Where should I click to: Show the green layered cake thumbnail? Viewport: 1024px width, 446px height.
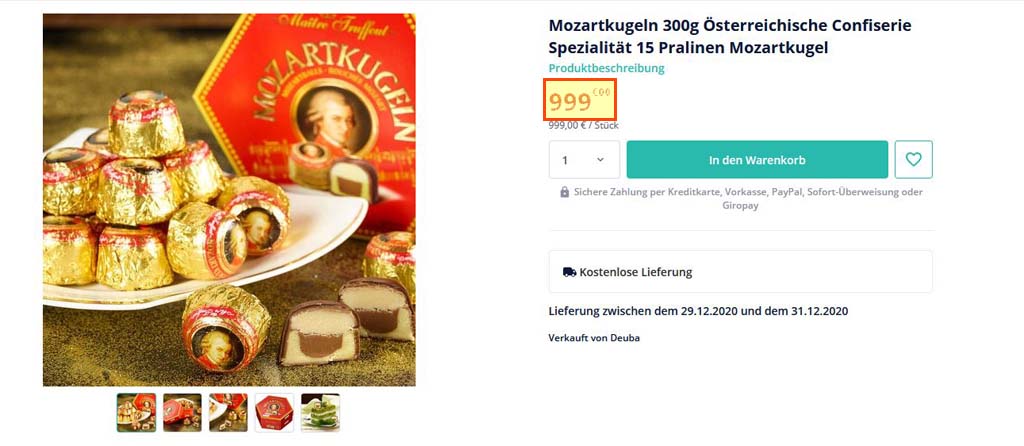(x=321, y=412)
